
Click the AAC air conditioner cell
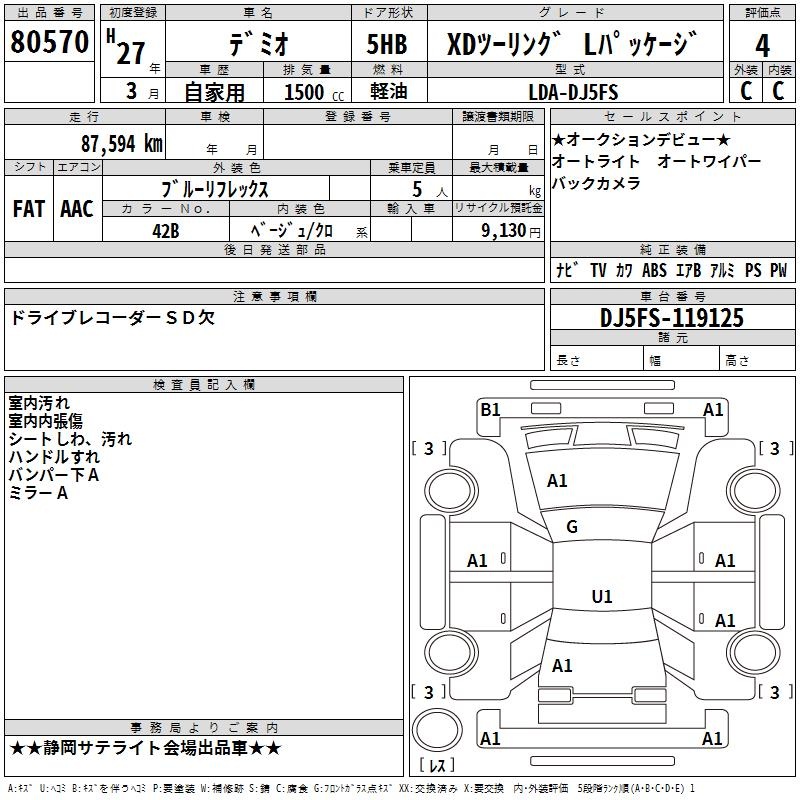77,208
